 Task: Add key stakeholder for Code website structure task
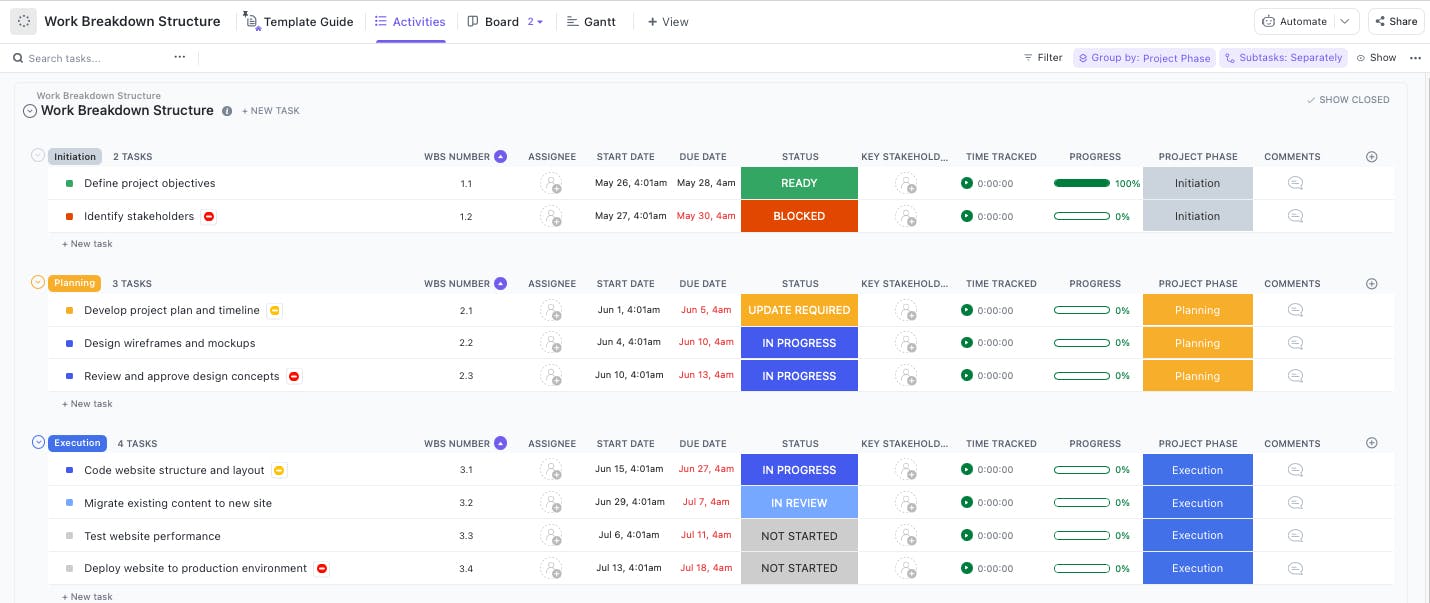905,470
